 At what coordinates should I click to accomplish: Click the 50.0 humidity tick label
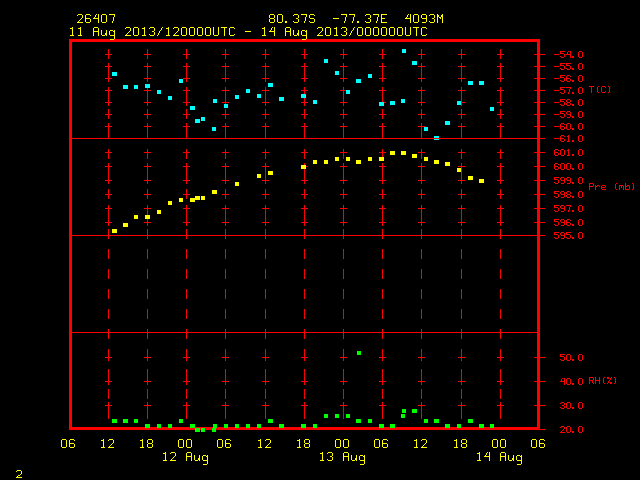click(571, 358)
